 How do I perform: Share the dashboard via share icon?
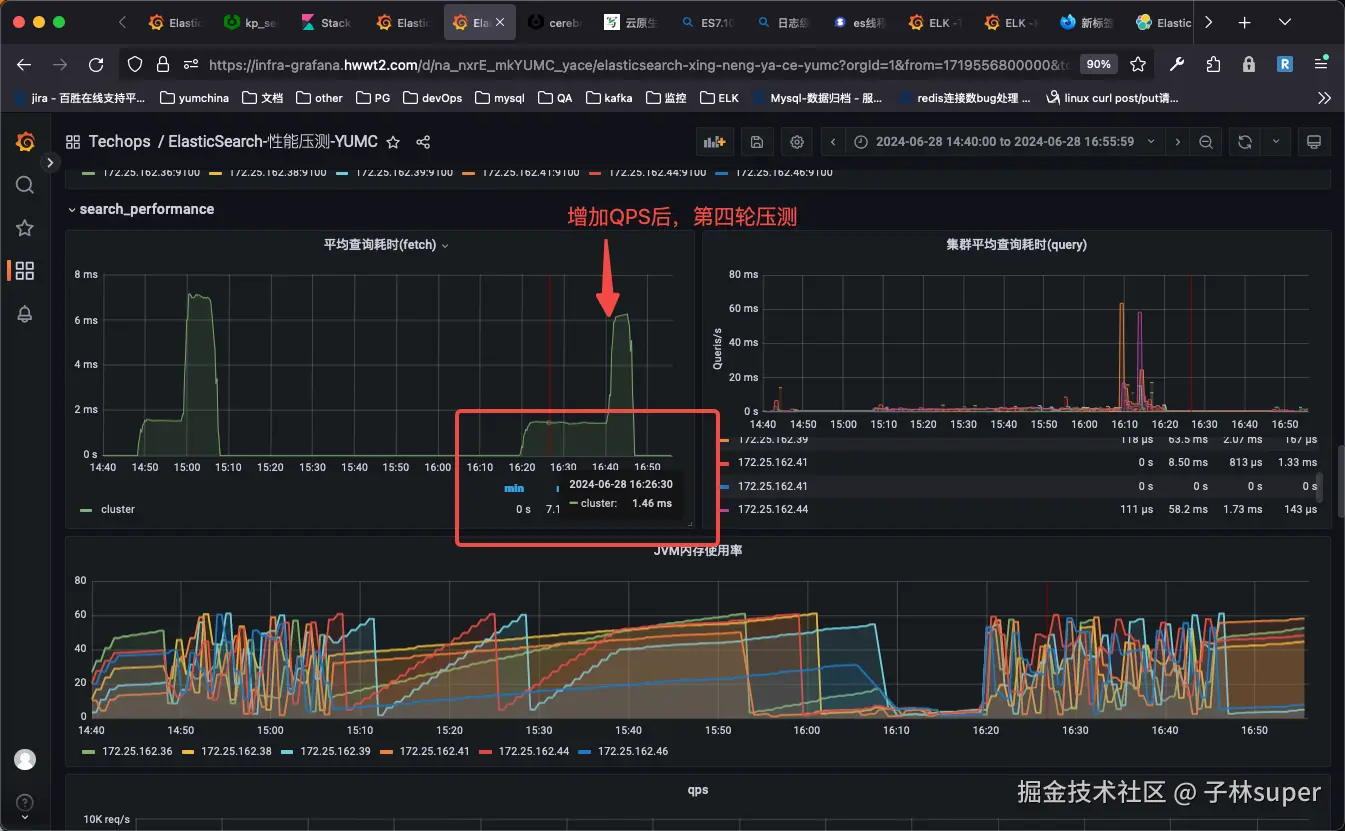point(423,142)
